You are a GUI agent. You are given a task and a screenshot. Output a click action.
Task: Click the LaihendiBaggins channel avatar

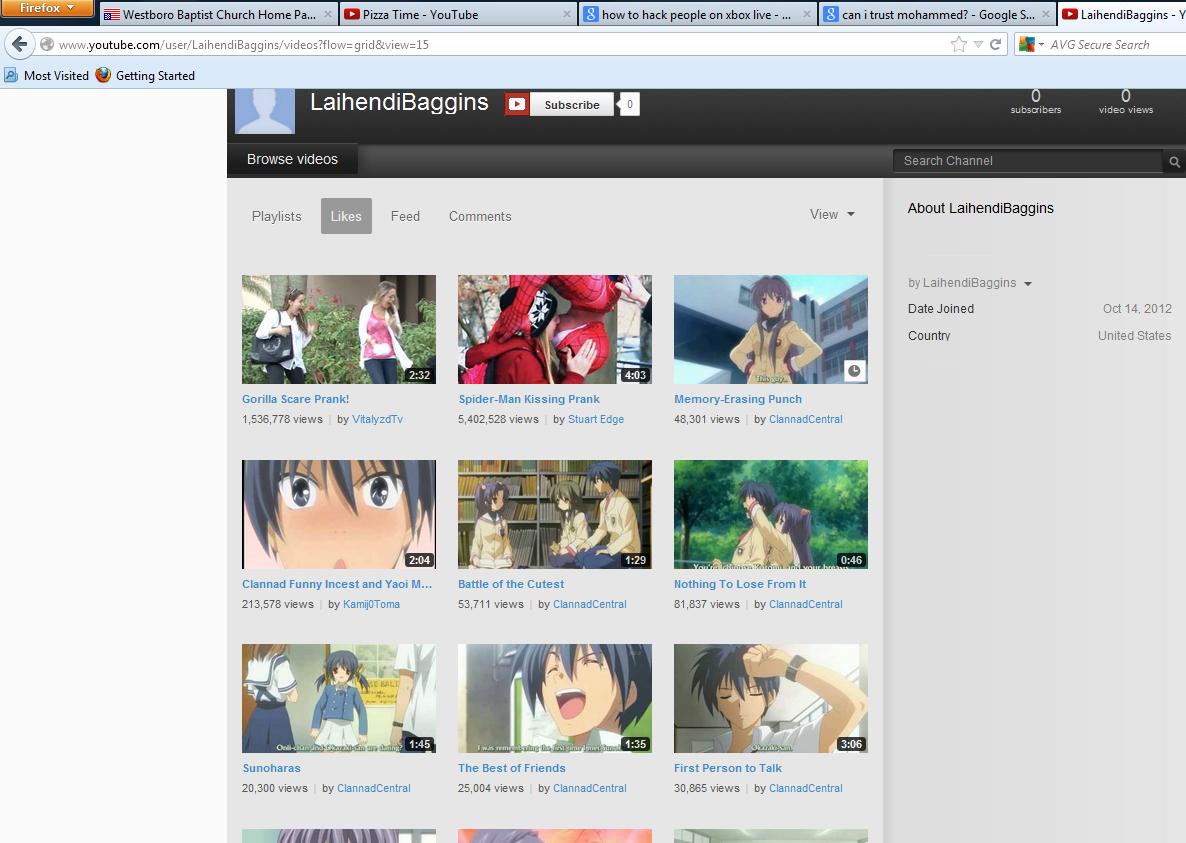click(x=265, y=111)
